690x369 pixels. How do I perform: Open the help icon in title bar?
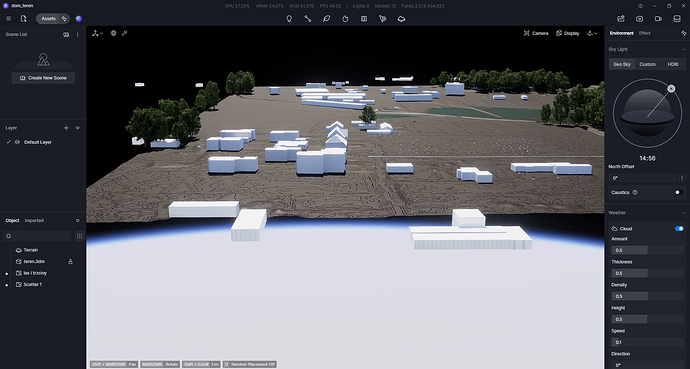tap(640, 6)
